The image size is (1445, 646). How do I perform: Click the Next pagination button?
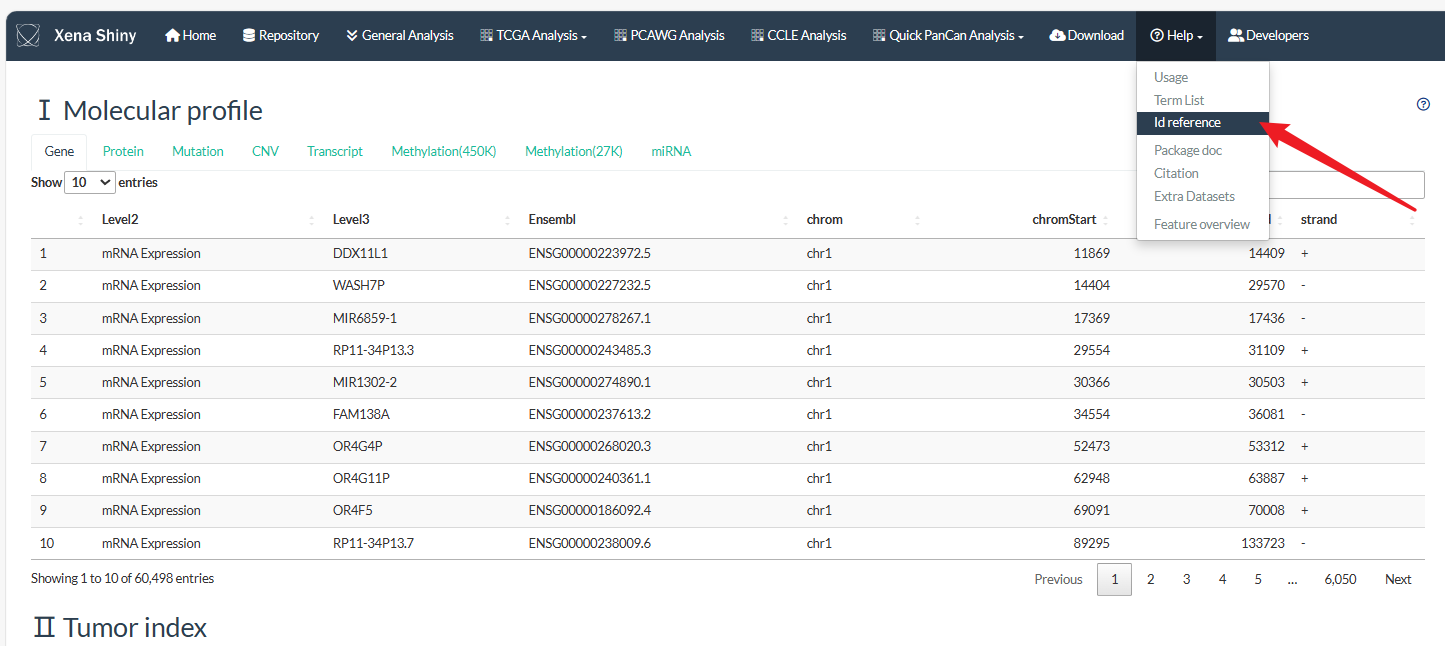coord(1398,579)
